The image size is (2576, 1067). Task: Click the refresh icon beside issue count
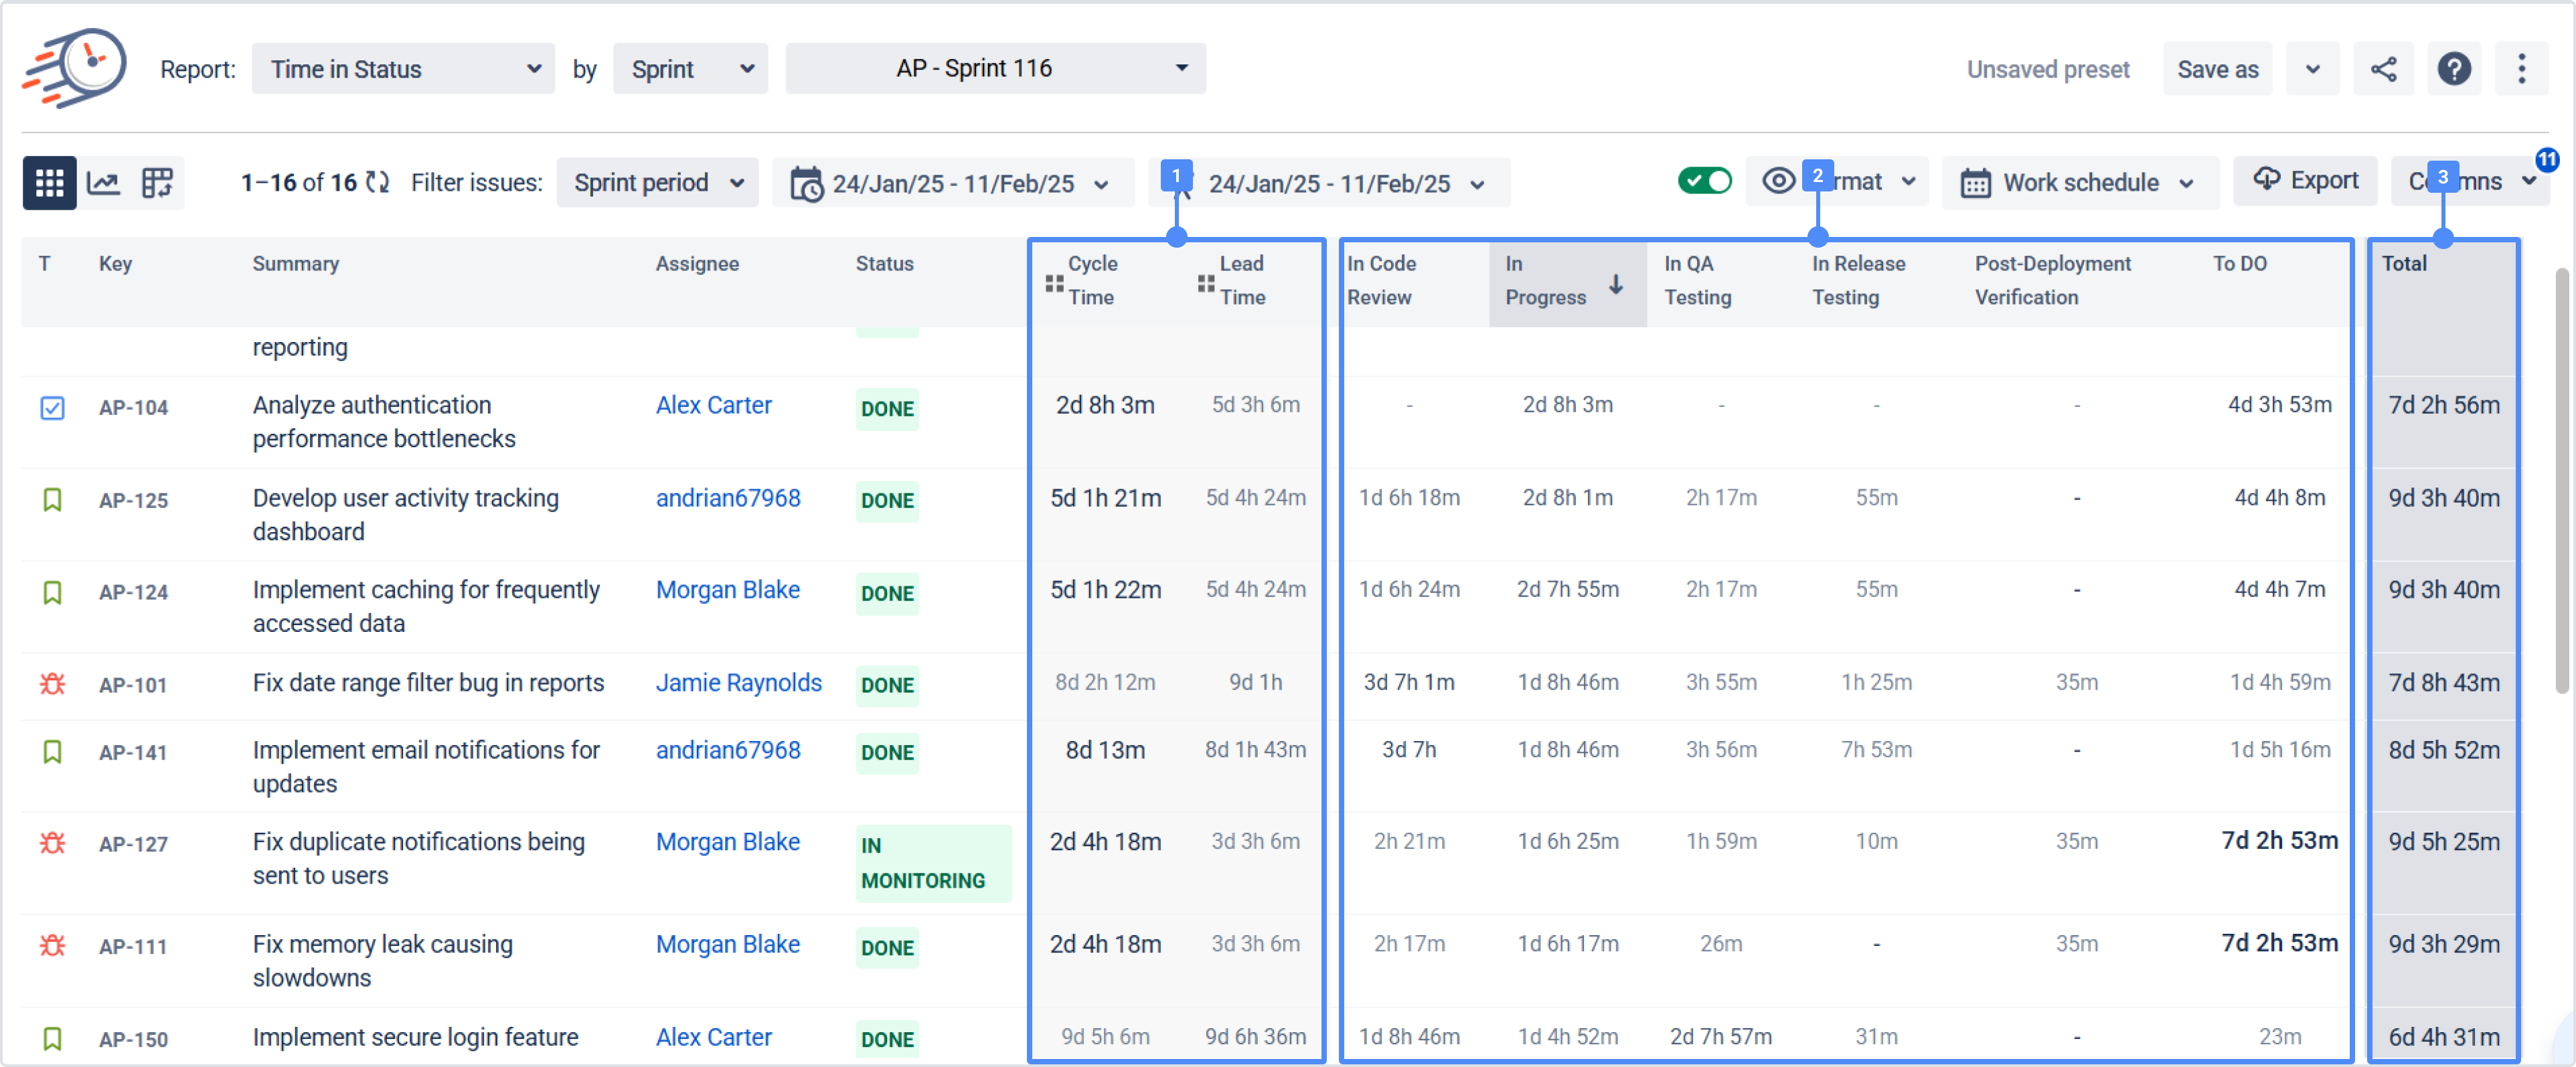[377, 183]
